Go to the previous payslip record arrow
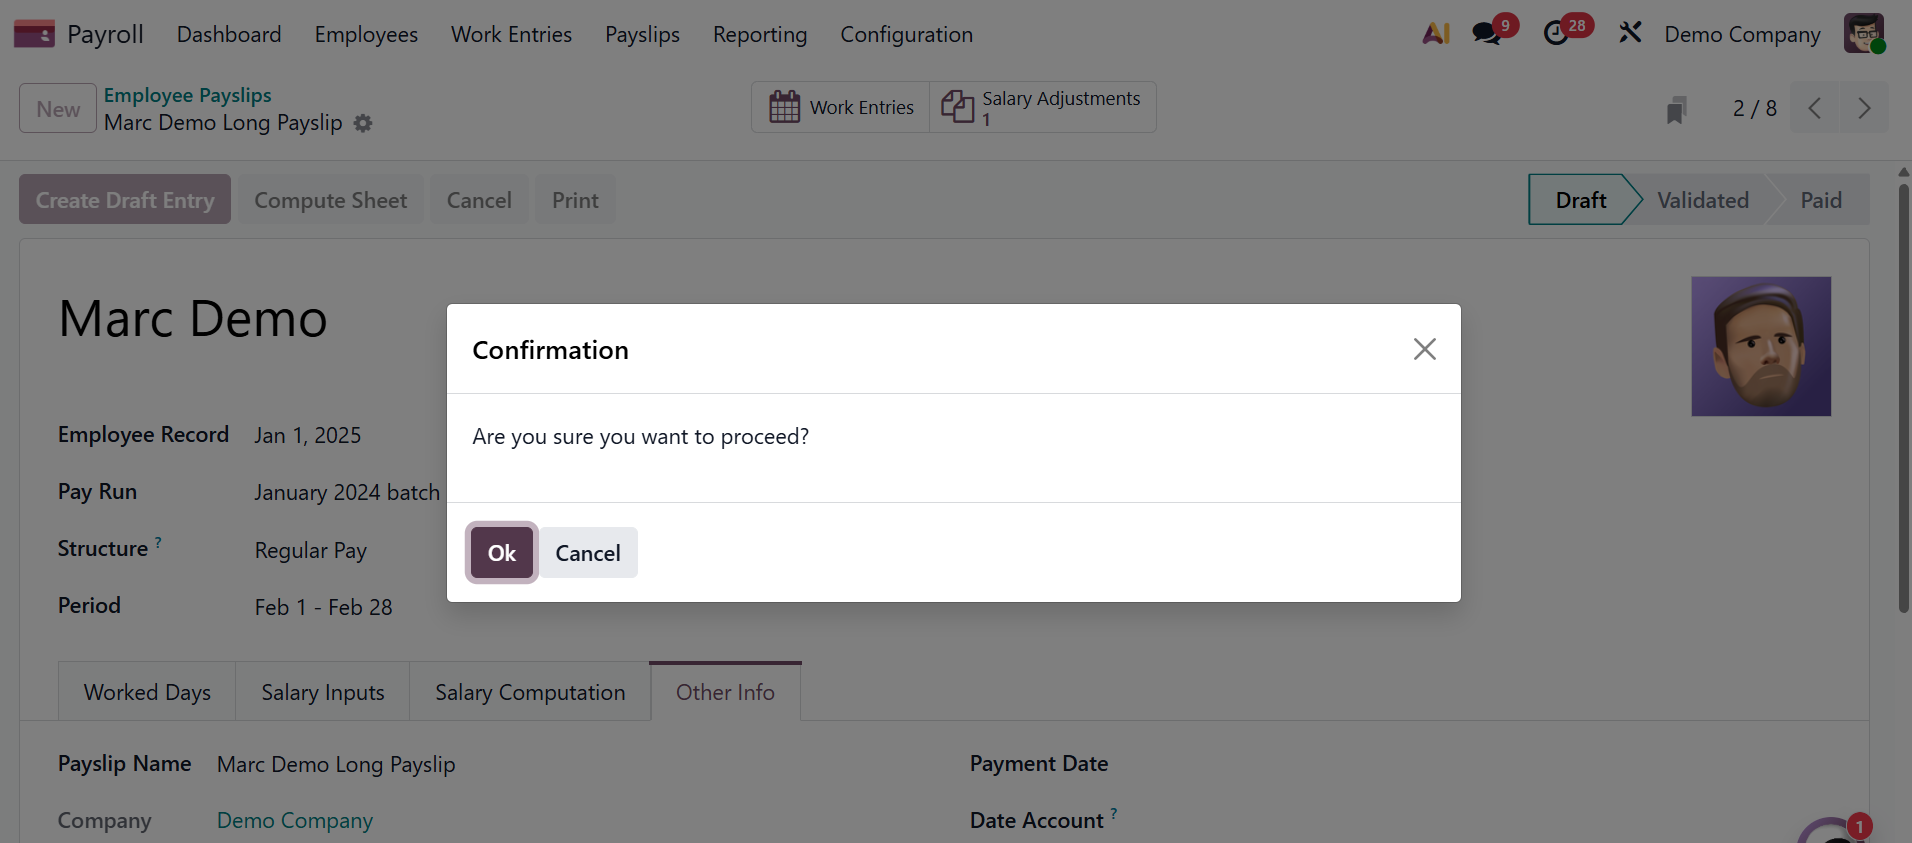Image resolution: width=1912 pixels, height=843 pixels. 1815,108
